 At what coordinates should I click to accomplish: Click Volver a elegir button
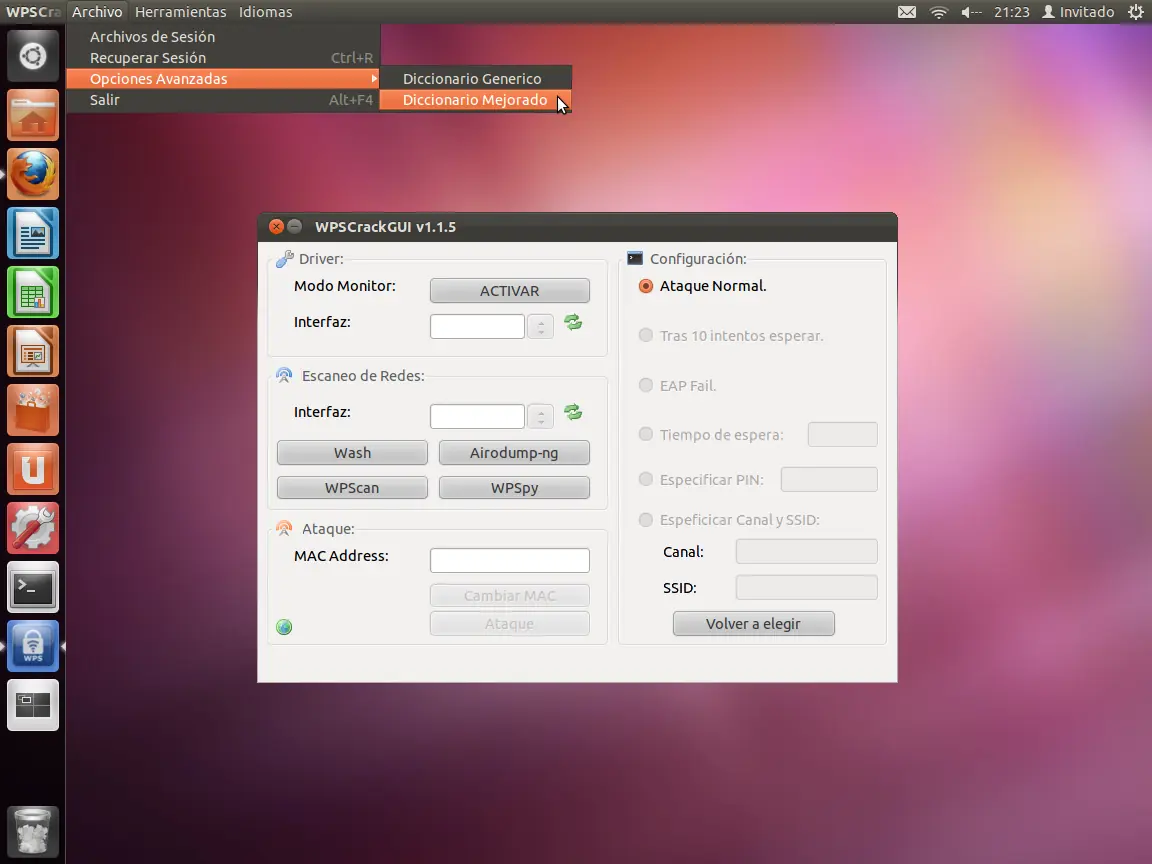coord(754,624)
